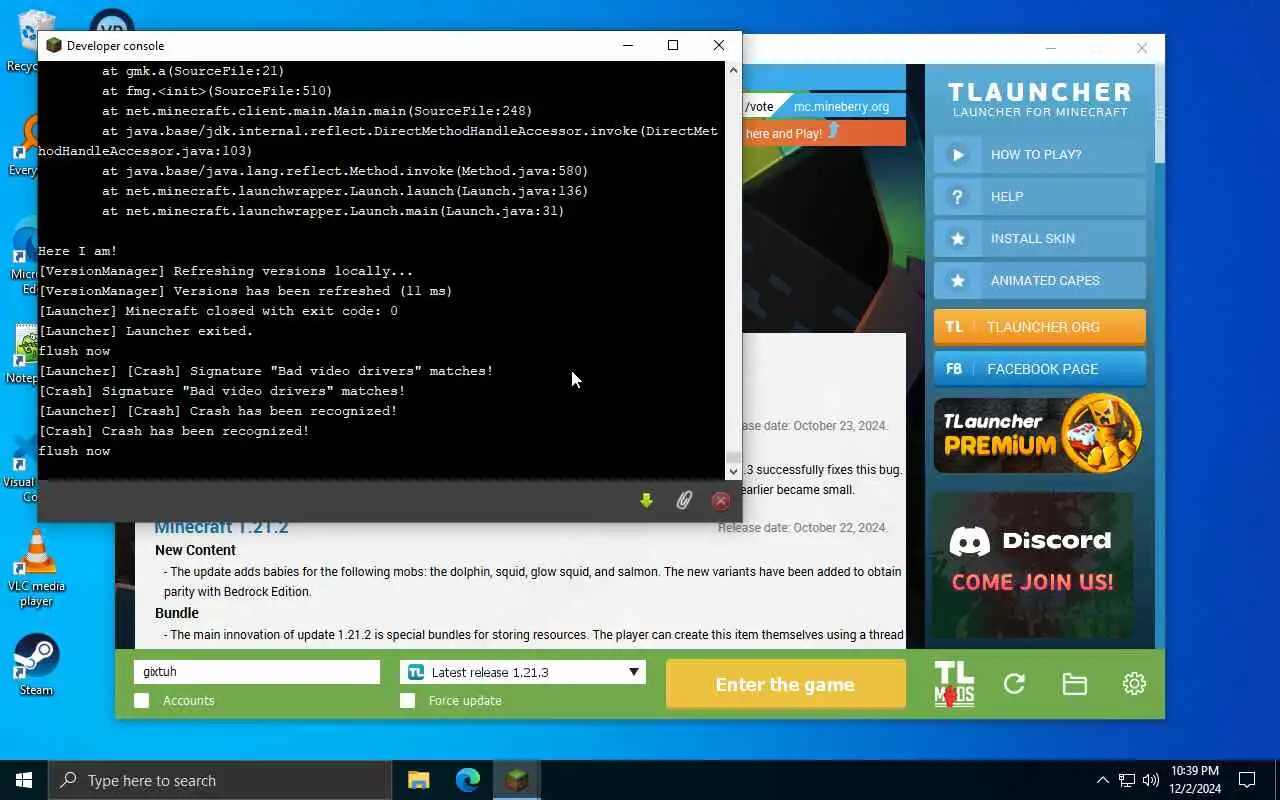Open TL Mods icon in launcher
1280x800 pixels.
pos(954,684)
